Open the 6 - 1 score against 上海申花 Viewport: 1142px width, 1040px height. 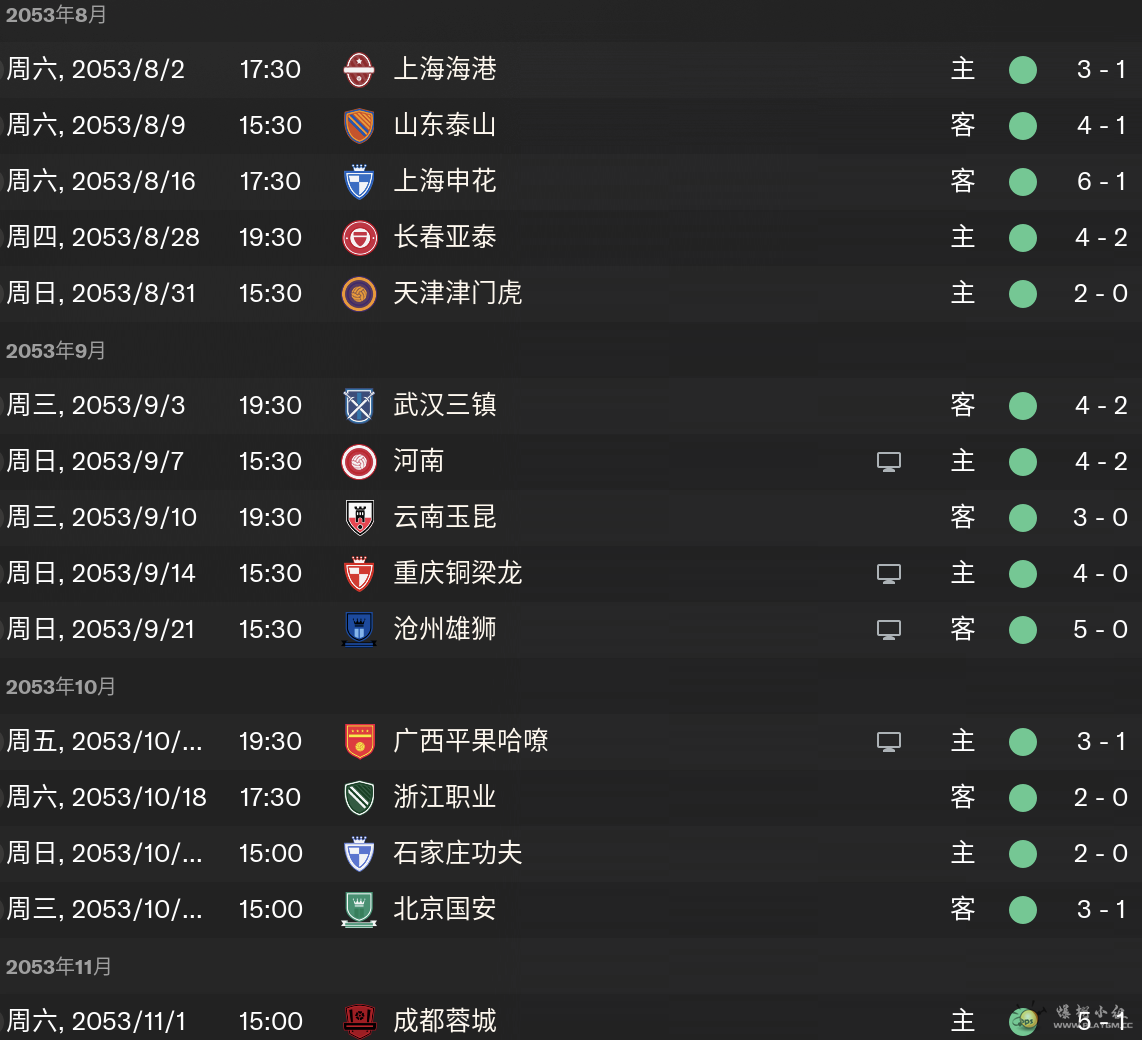point(1100,181)
